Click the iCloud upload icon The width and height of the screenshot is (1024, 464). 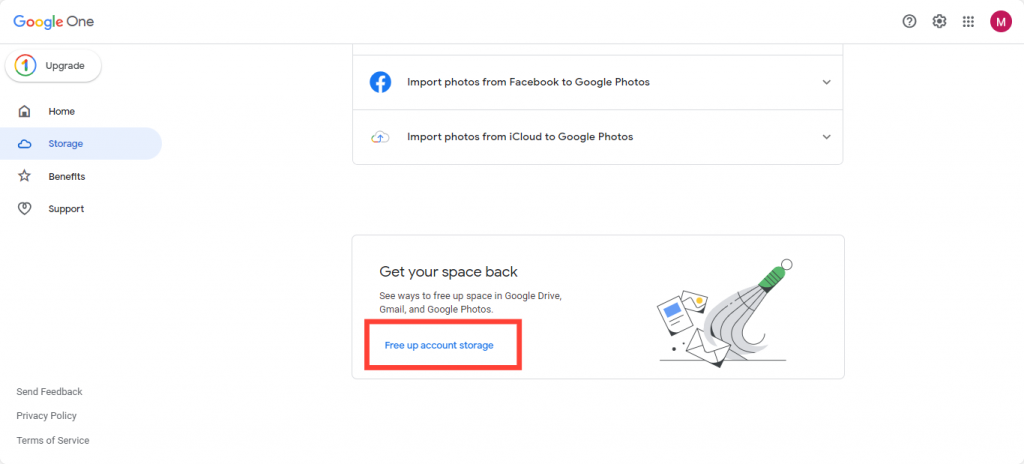380,137
